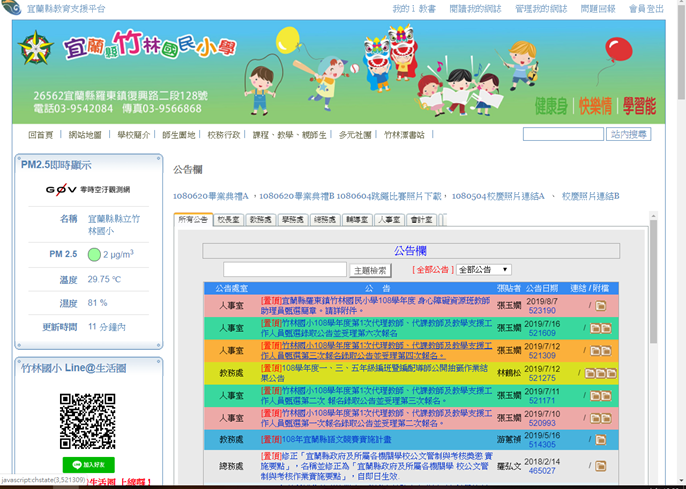This screenshot has width=686, height=489.
Task: Focus the announcement keyword search field
Action: (284, 270)
